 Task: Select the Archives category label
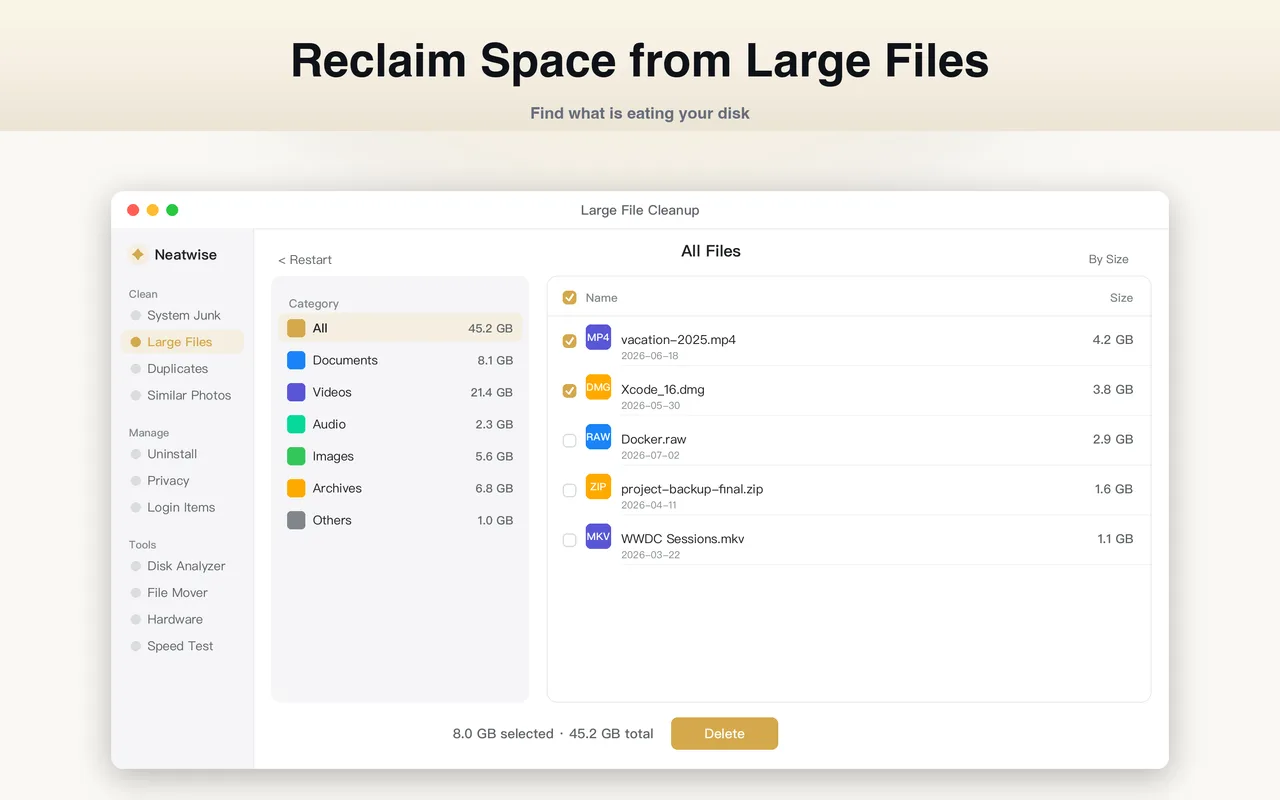coord(337,488)
